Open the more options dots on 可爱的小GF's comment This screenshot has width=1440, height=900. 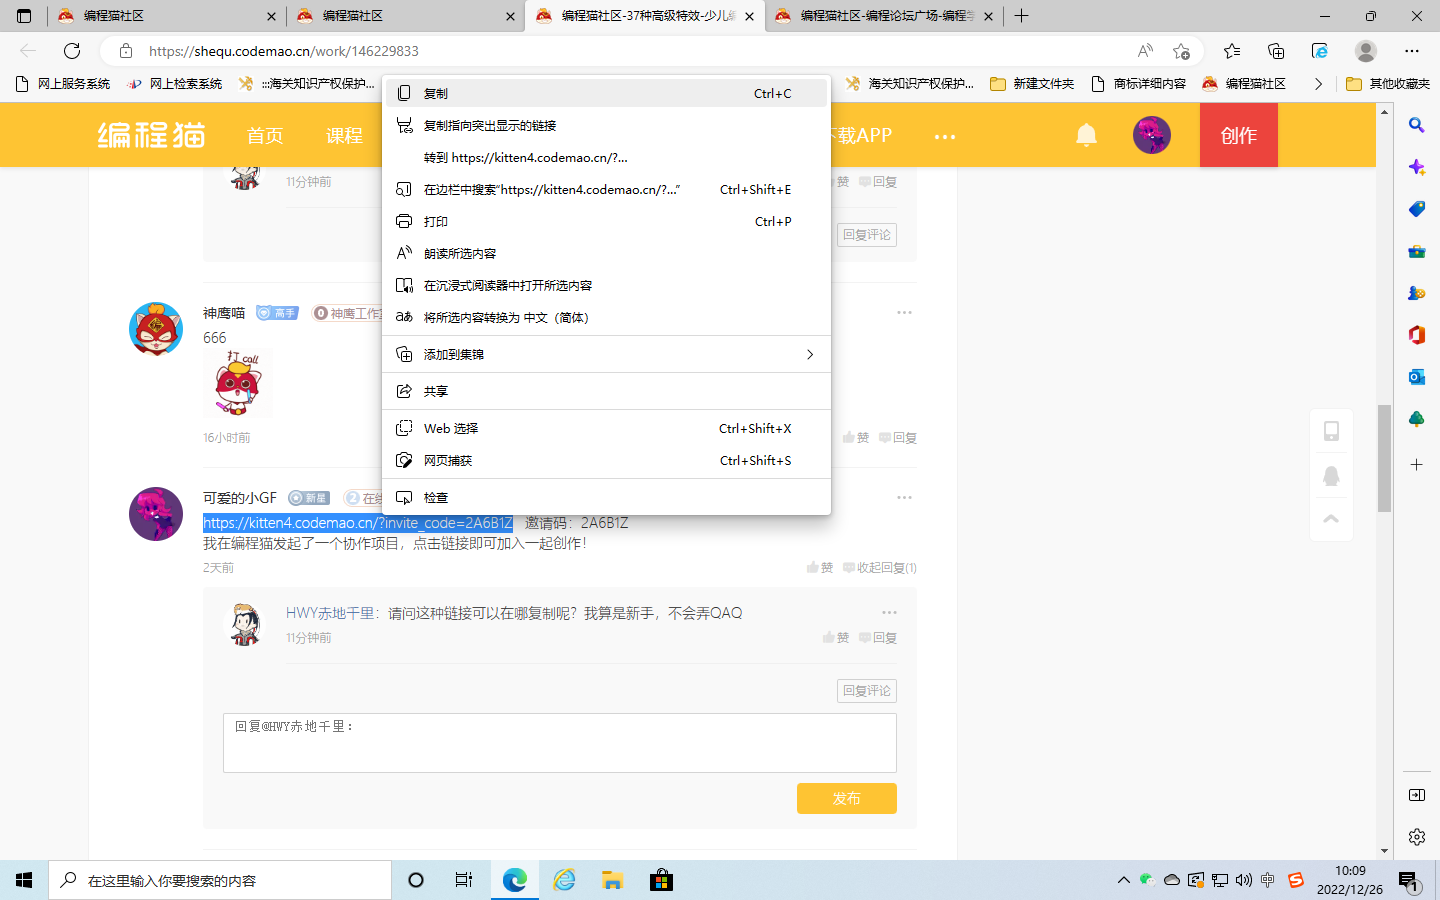coord(904,497)
